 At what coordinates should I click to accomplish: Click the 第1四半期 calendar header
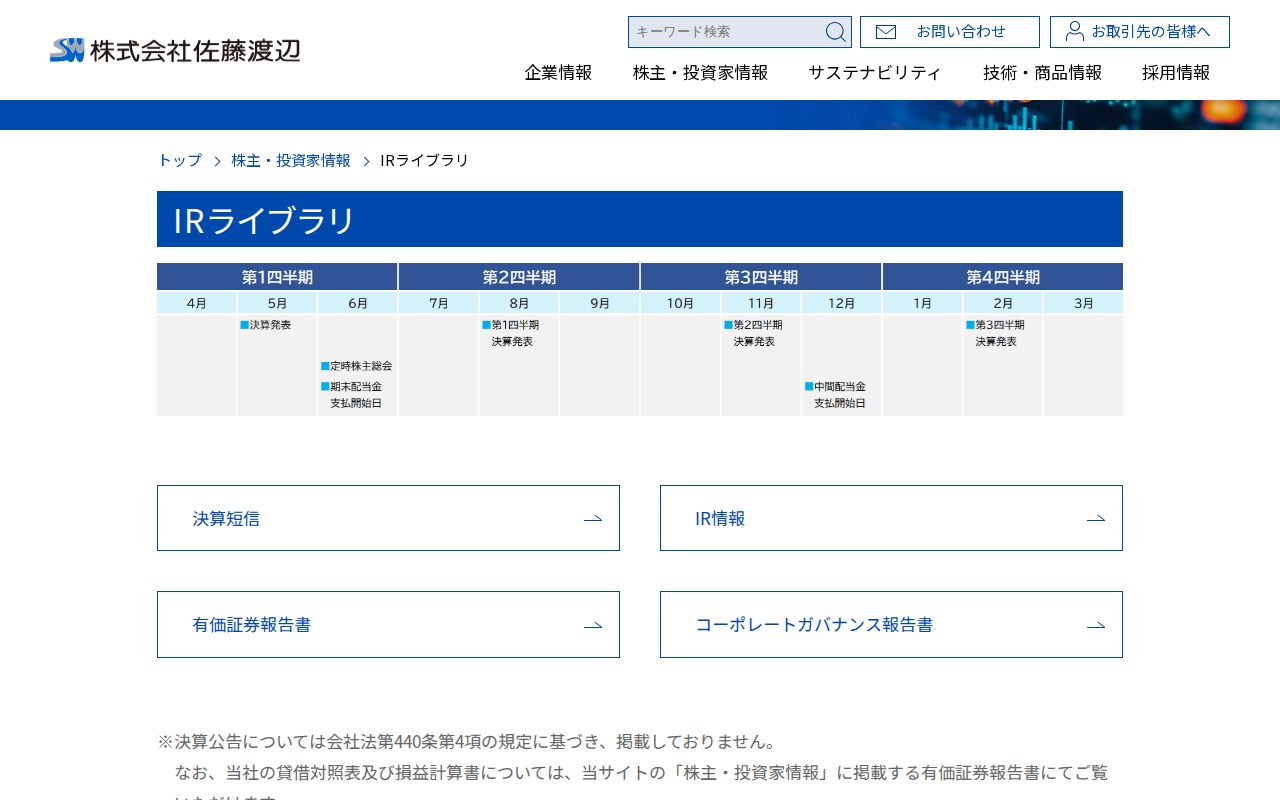(277, 277)
